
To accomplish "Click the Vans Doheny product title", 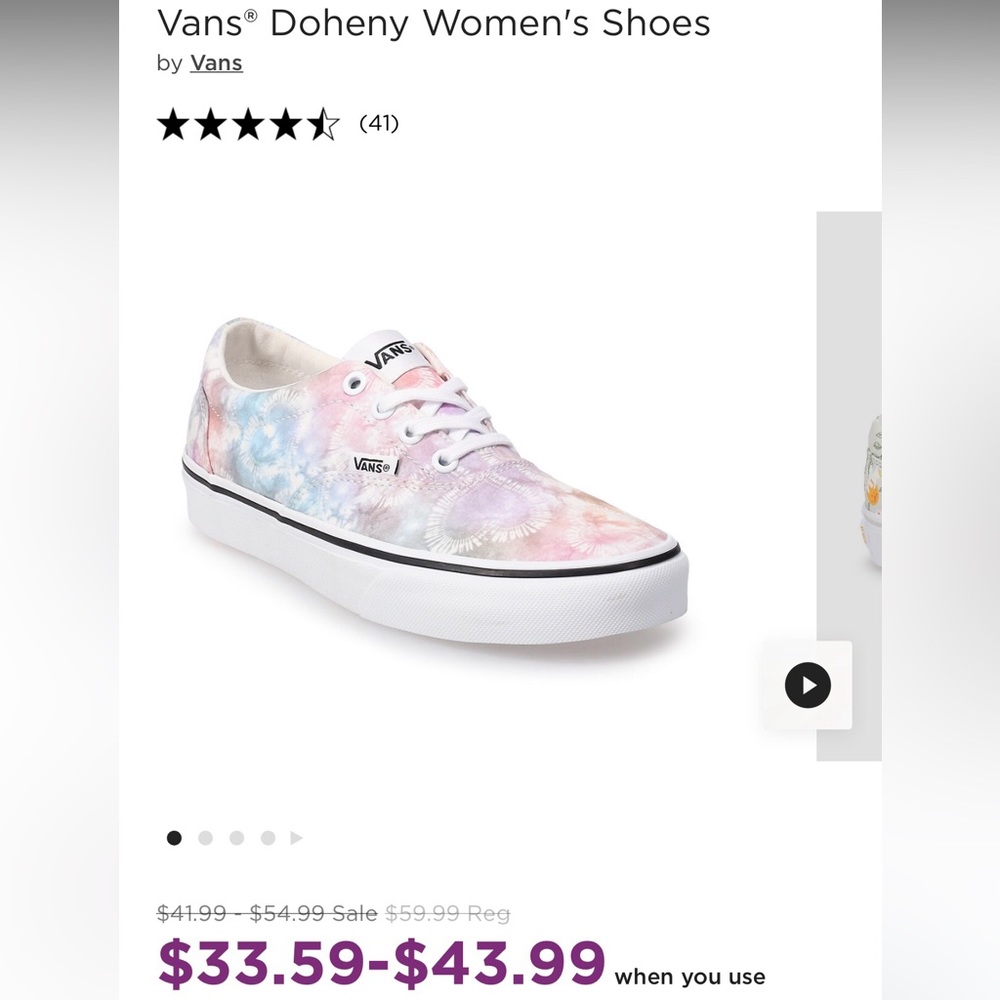I will click(x=433, y=23).
